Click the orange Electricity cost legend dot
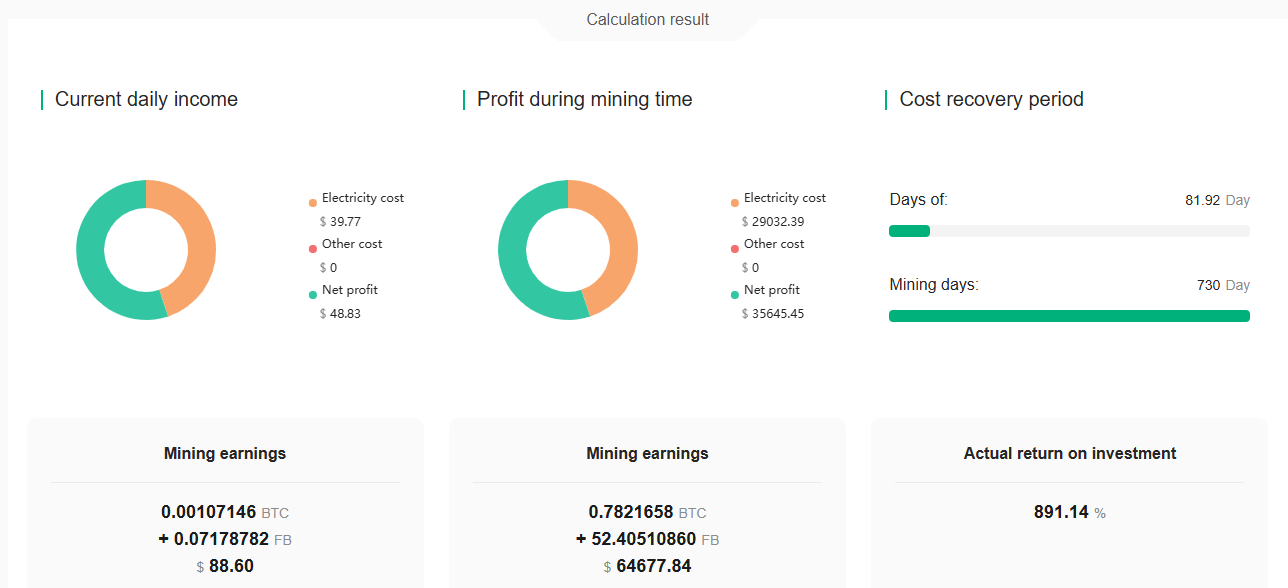Image resolution: width=1288 pixels, height=588 pixels. pyautogui.click(x=313, y=198)
